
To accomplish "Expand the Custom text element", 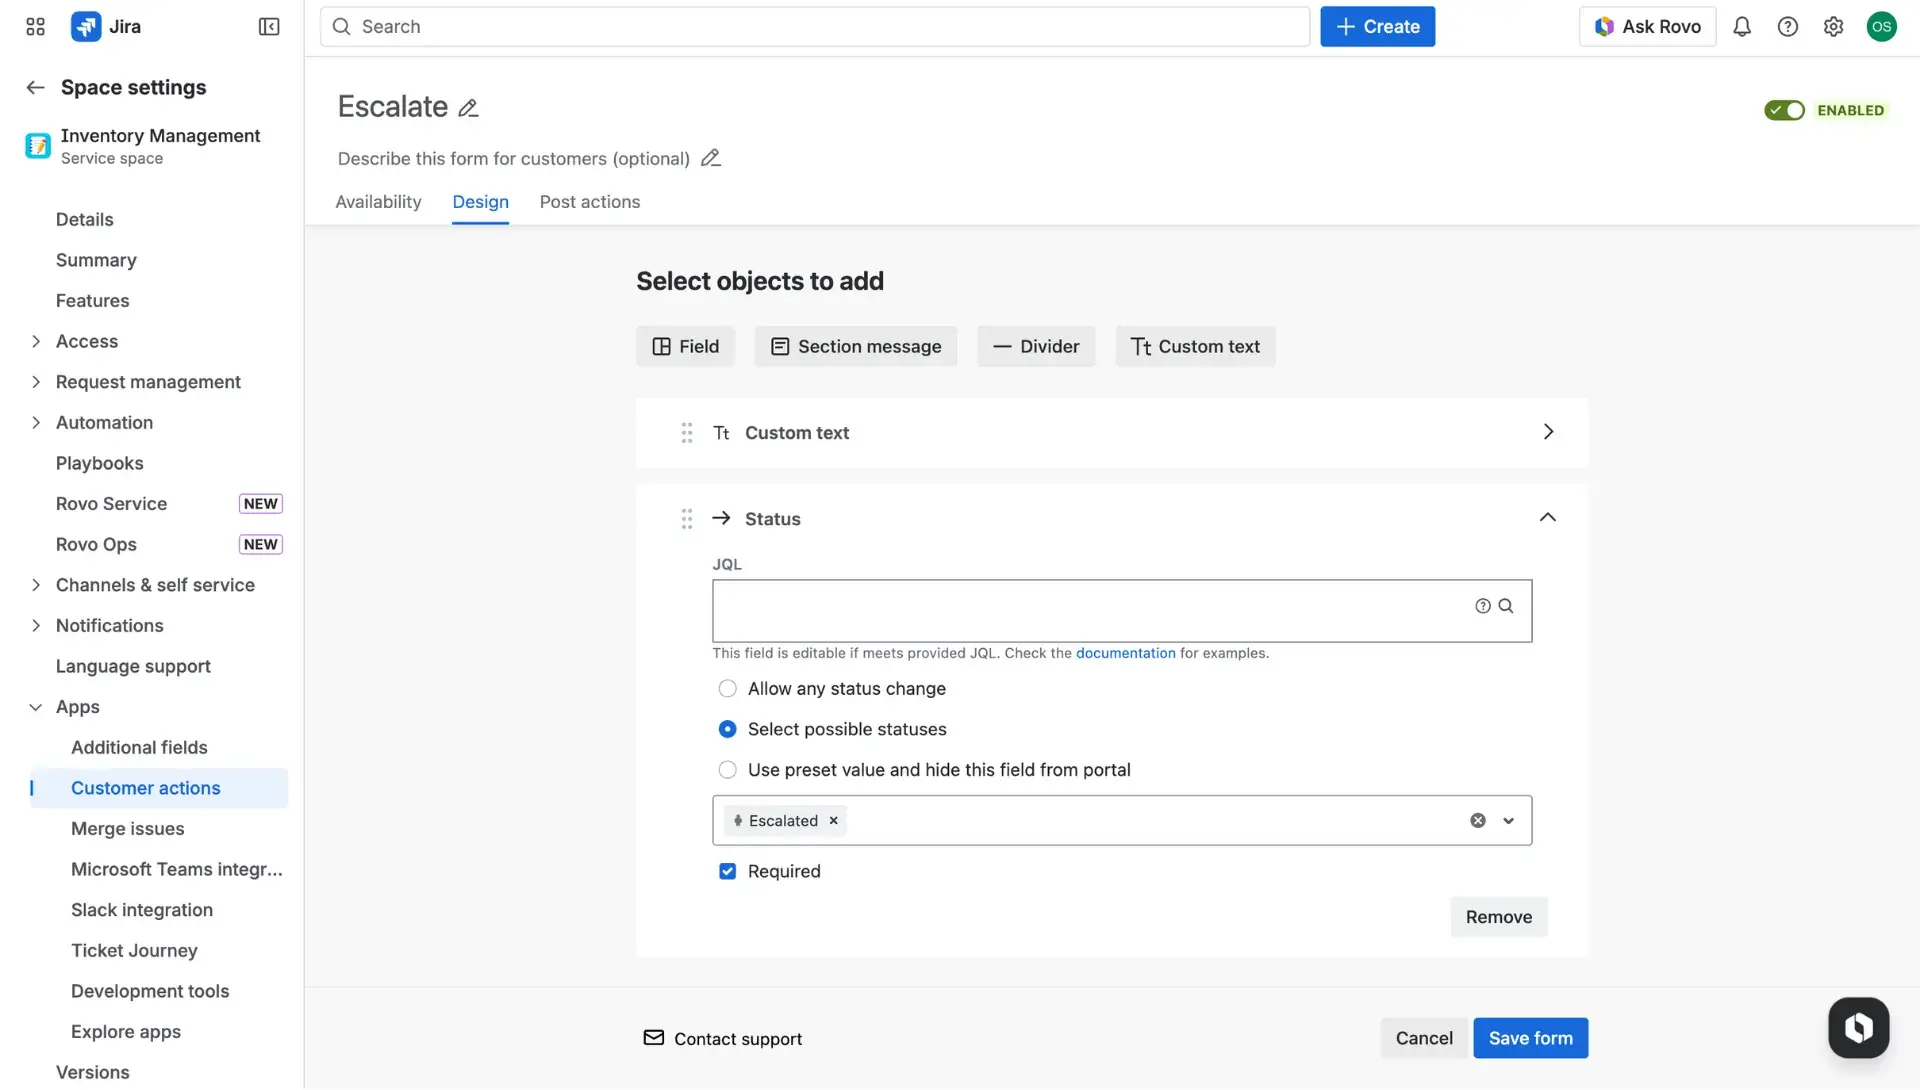I will pyautogui.click(x=1548, y=432).
